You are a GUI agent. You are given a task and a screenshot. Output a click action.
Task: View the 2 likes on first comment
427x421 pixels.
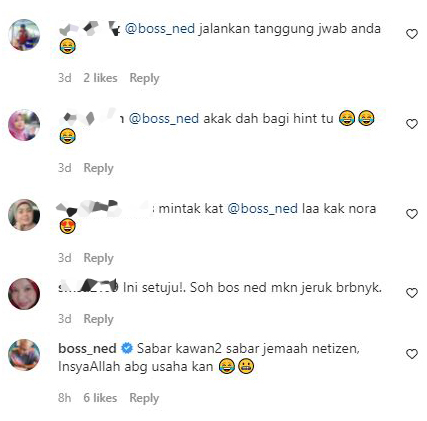[100, 78]
